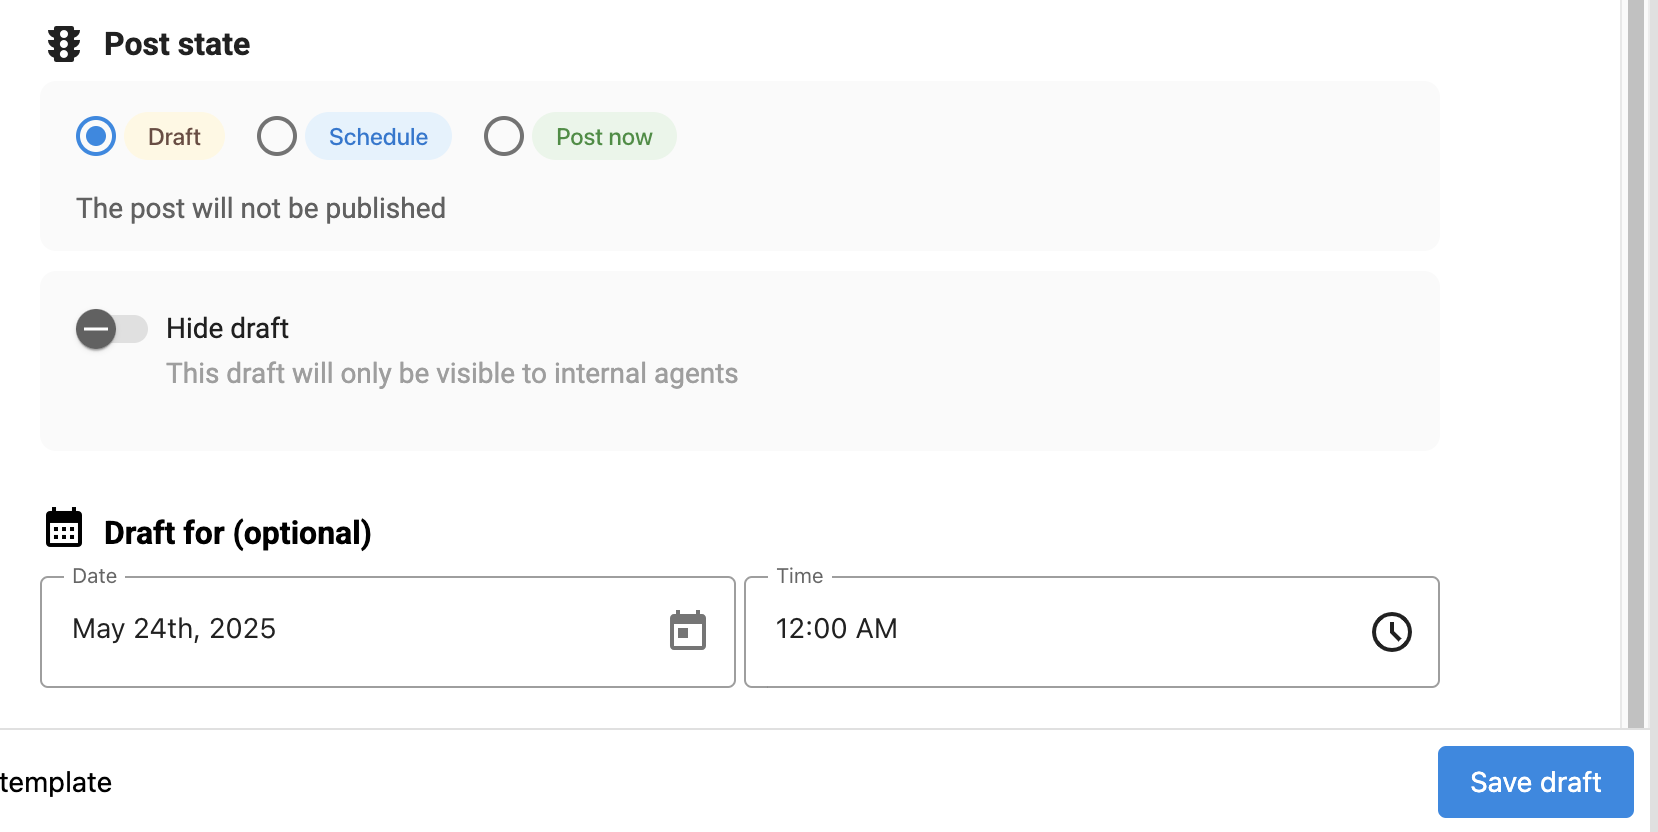Click the Draft for (optional) heading
This screenshot has width=1658, height=832.
(x=237, y=533)
